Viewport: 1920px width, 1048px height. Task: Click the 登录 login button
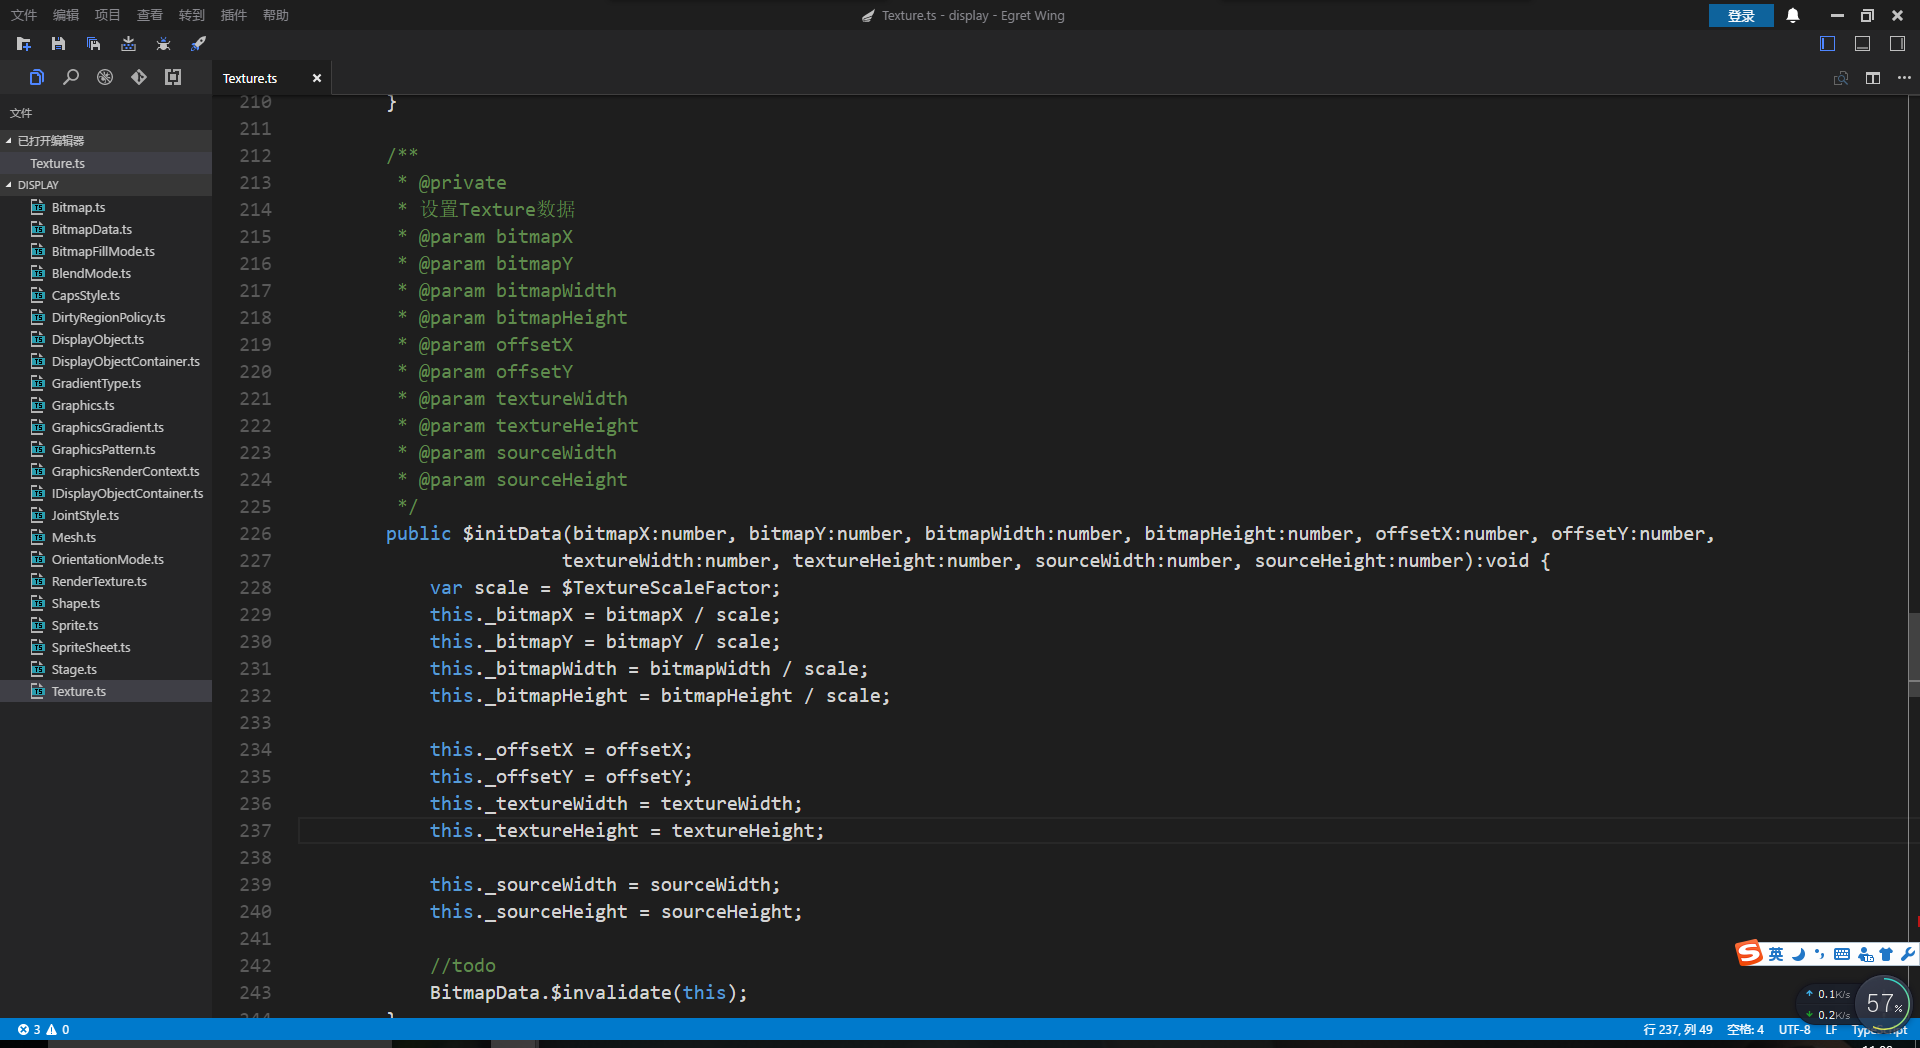click(1741, 15)
